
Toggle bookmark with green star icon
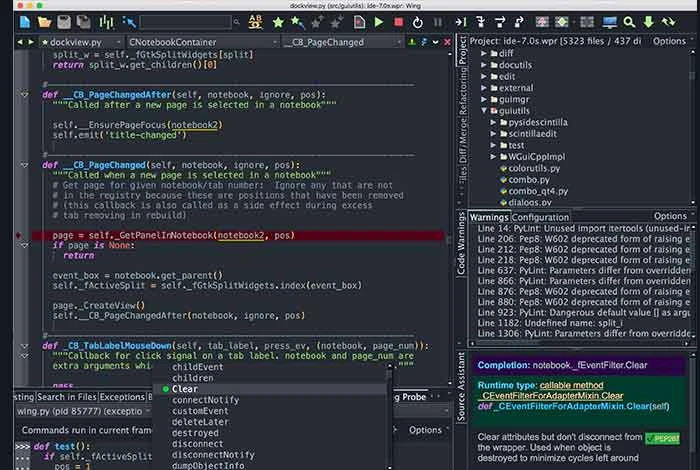(x=278, y=22)
